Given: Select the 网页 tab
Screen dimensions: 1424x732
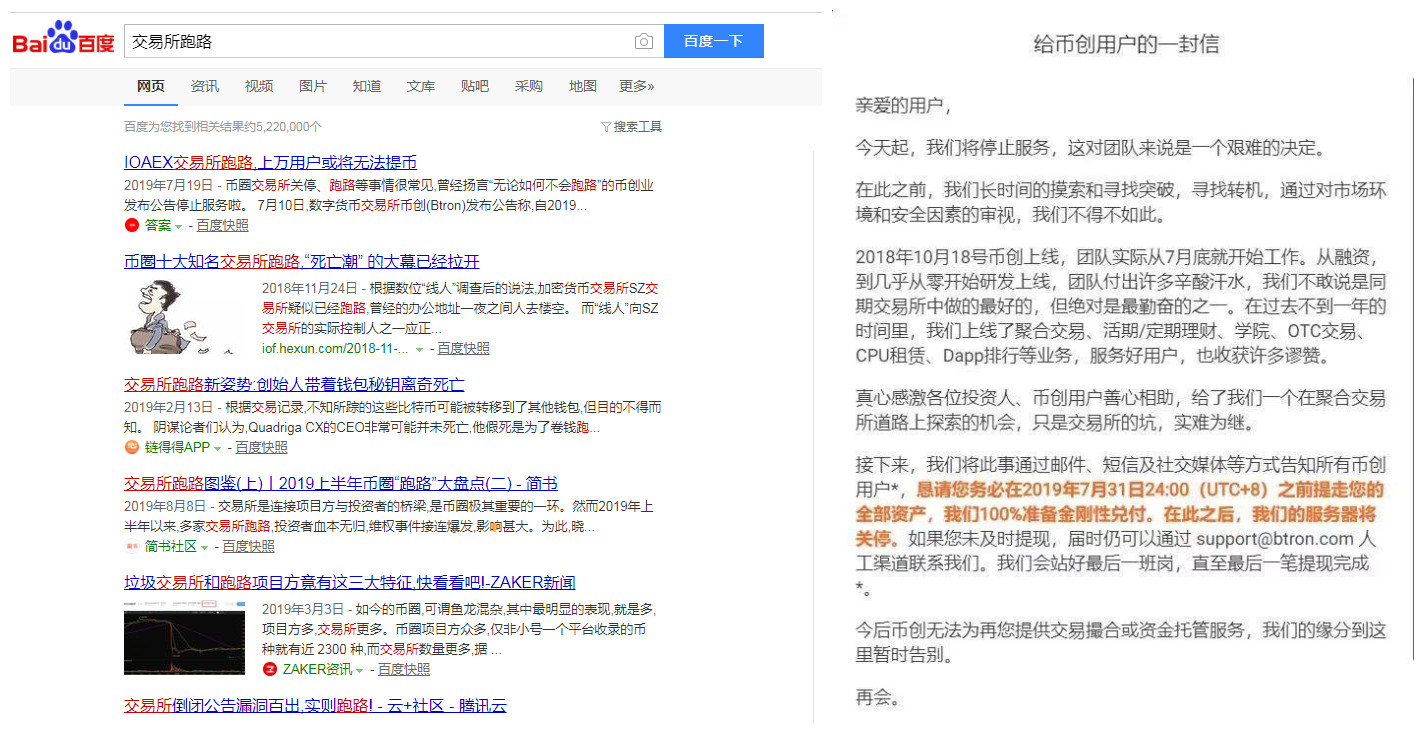Looking at the screenshot, I should pos(151,86).
